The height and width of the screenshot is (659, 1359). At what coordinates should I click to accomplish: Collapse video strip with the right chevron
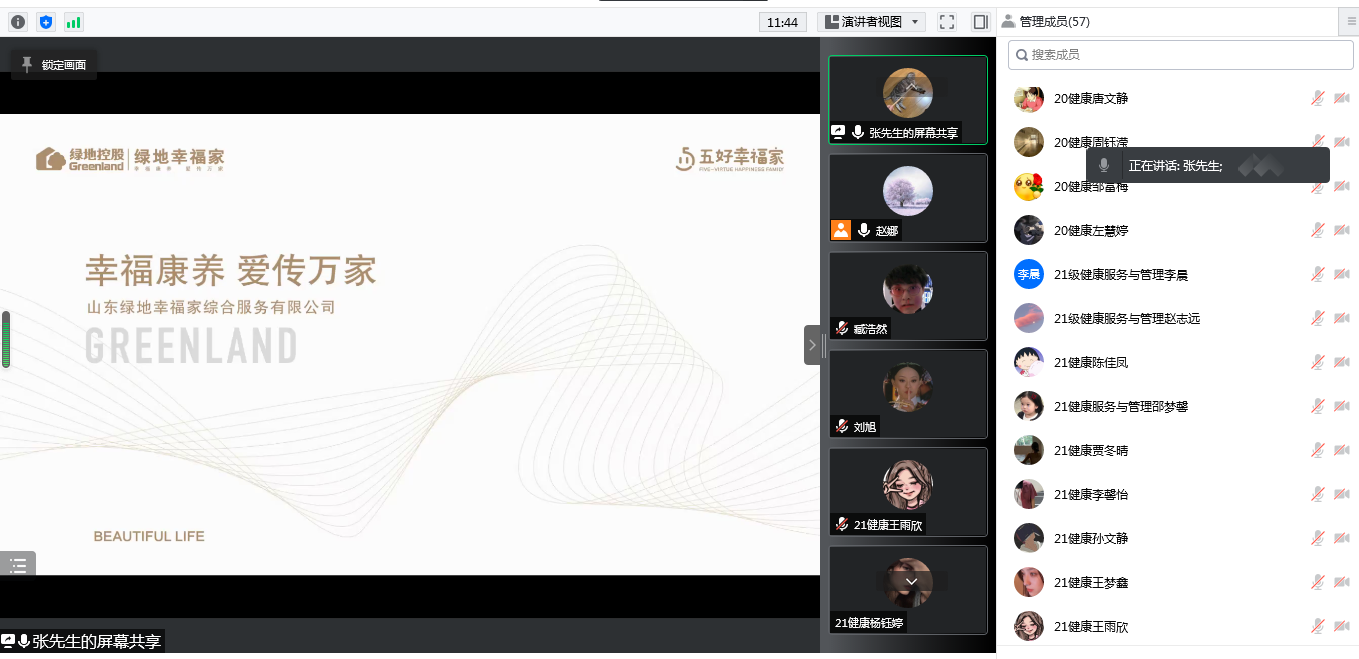point(812,345)
